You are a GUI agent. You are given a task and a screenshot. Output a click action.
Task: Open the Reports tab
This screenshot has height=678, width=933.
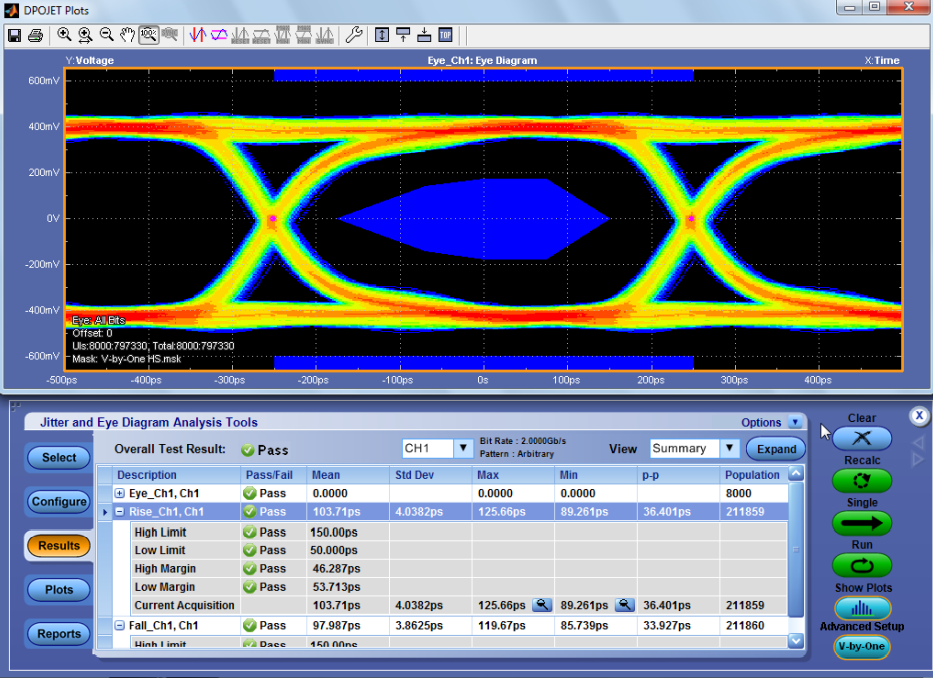(59, 634)
